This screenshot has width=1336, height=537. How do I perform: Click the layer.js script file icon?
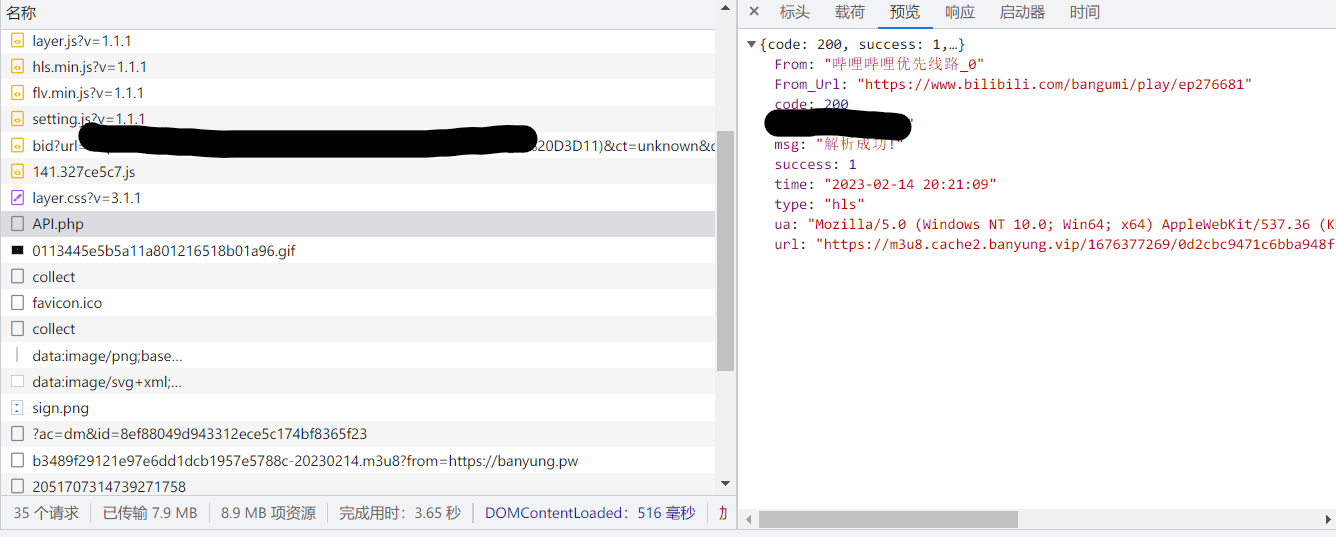17,41
